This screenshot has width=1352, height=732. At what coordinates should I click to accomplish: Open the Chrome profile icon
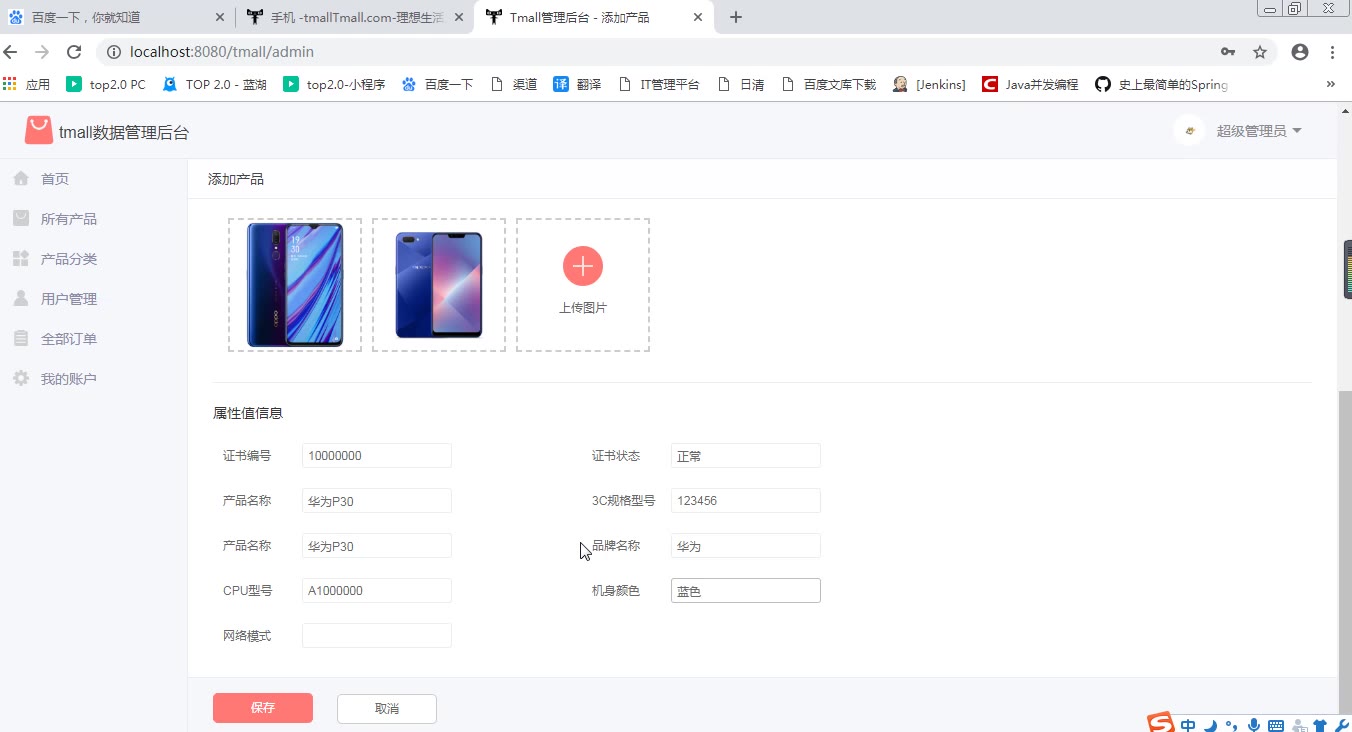1300,52
